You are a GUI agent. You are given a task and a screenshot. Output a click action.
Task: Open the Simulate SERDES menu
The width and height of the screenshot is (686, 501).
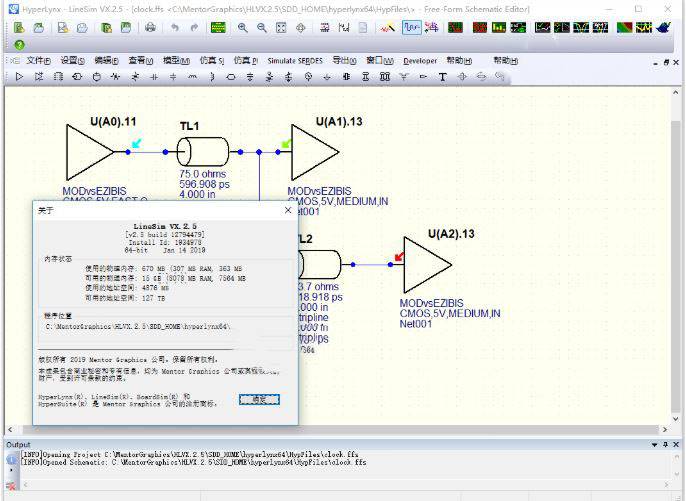(295, 61)
